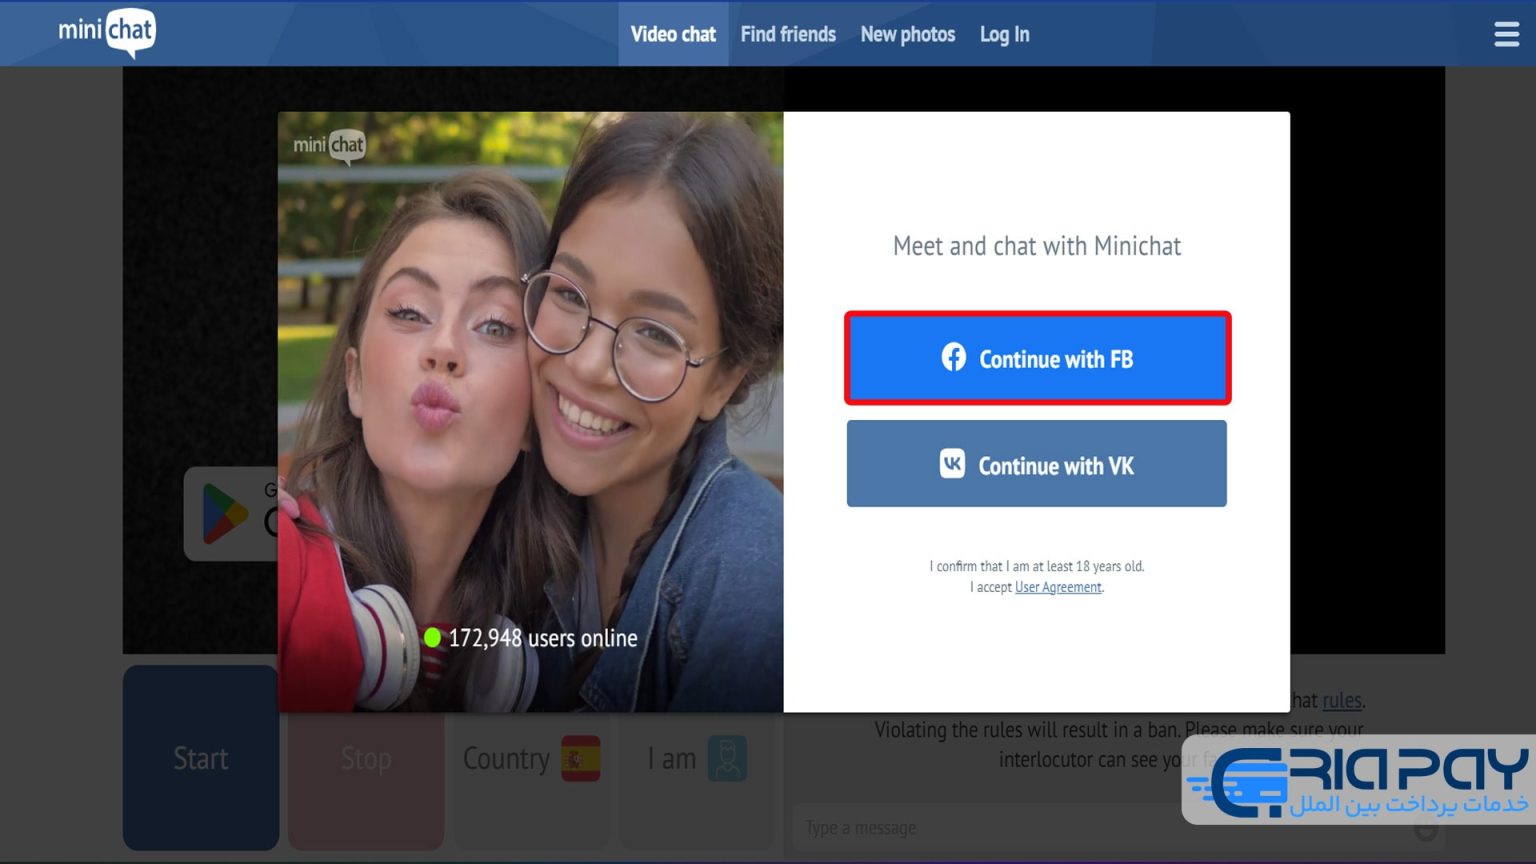Click the Minichat logo in header
Image resolution: width=1536 pixels, height=864 pixels.
(x=107, y=32)
